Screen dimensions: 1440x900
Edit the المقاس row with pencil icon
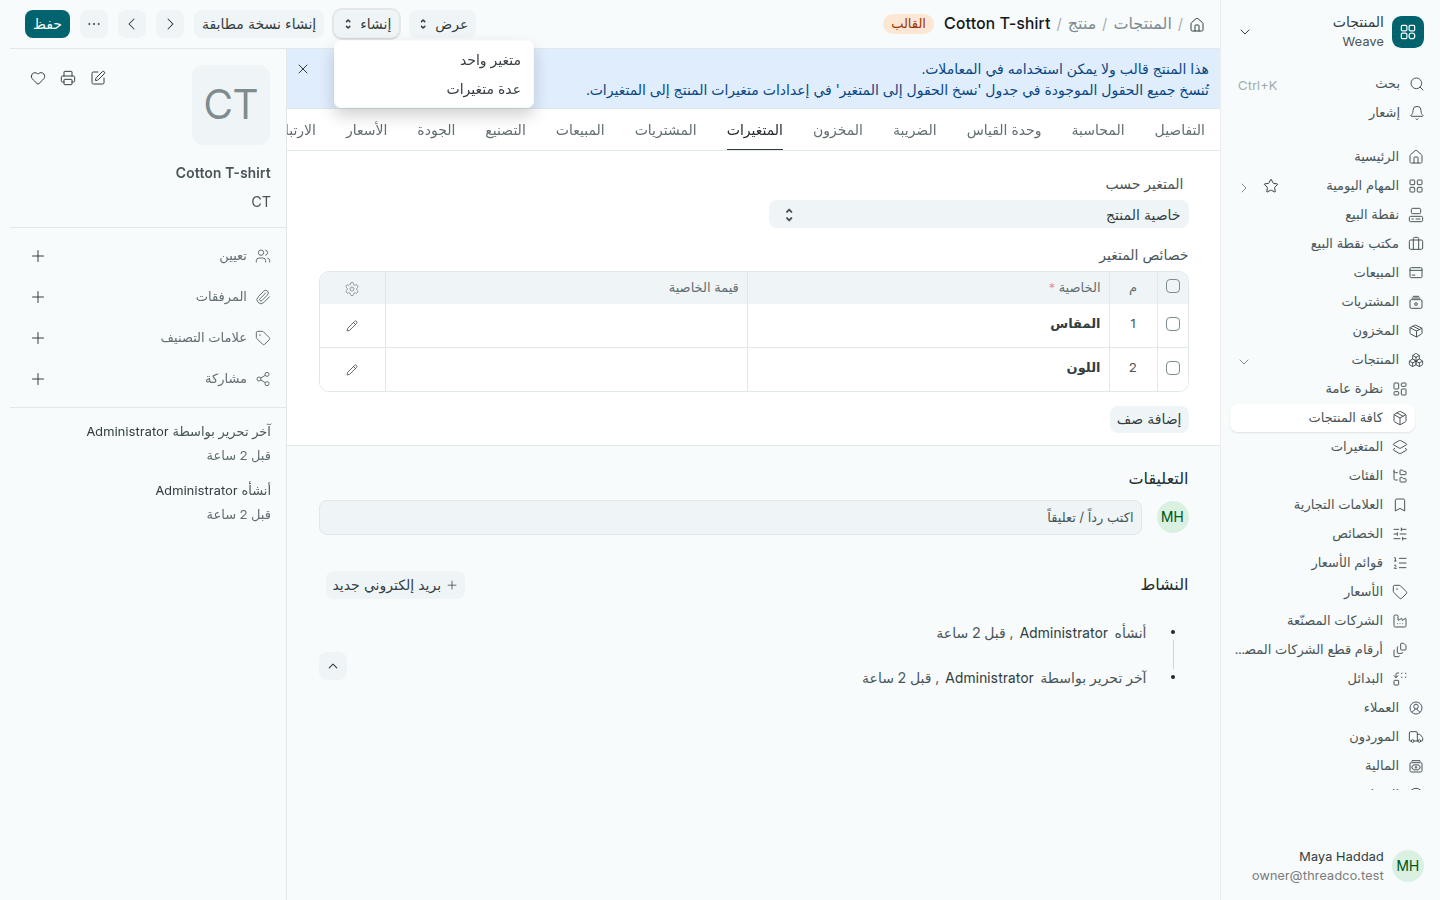pos(352,326)
